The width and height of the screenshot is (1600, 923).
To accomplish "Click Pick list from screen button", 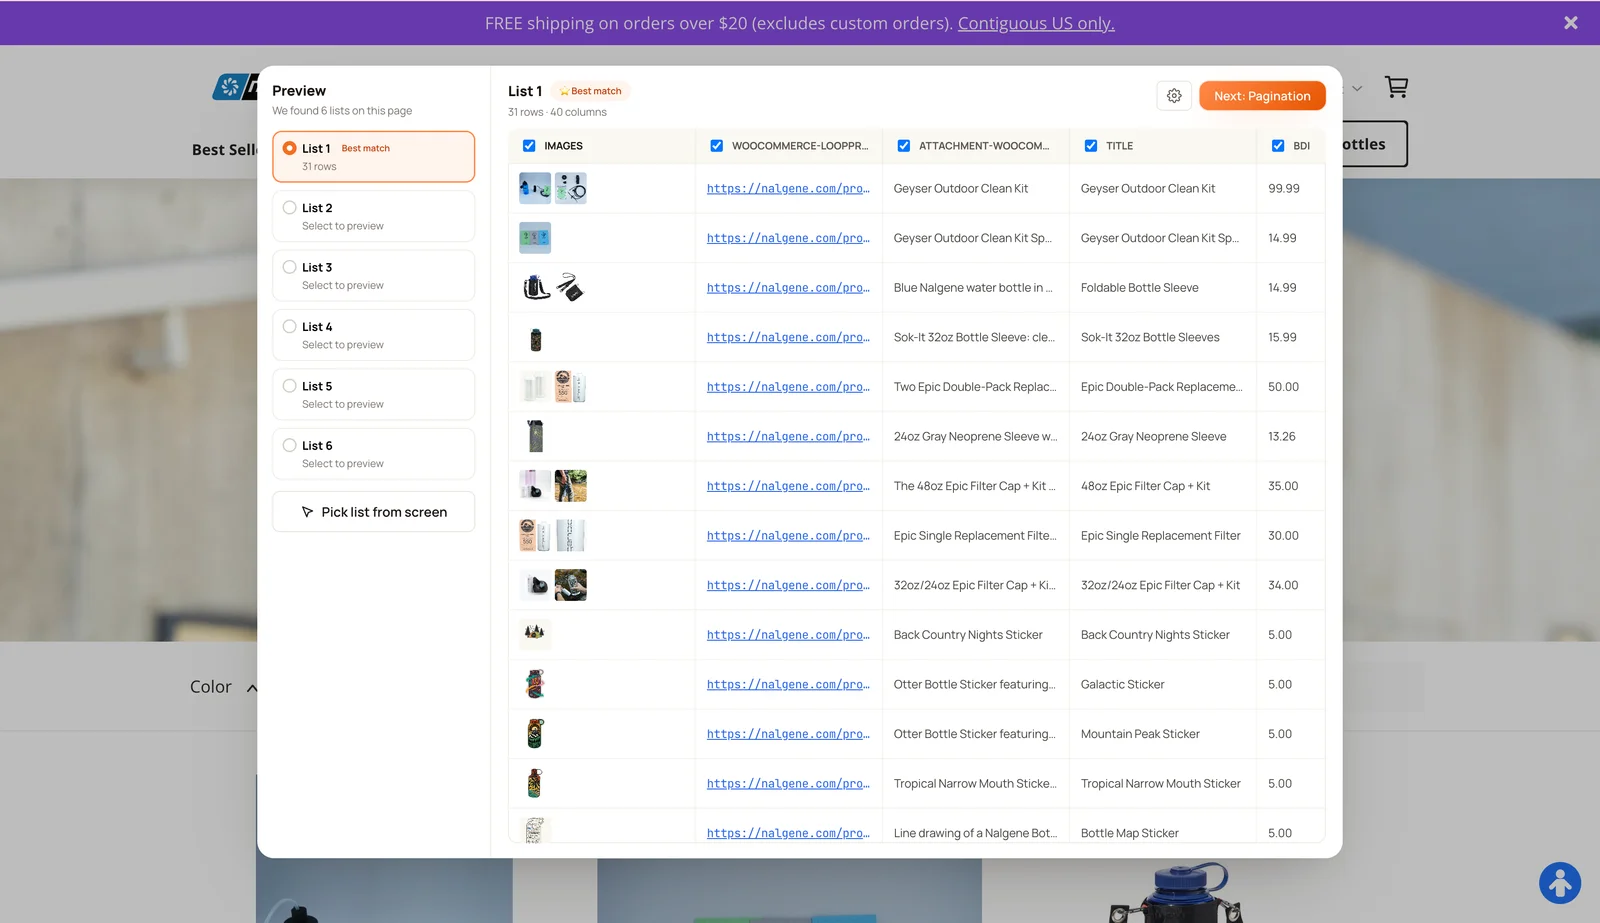I will tap(373, 512).
